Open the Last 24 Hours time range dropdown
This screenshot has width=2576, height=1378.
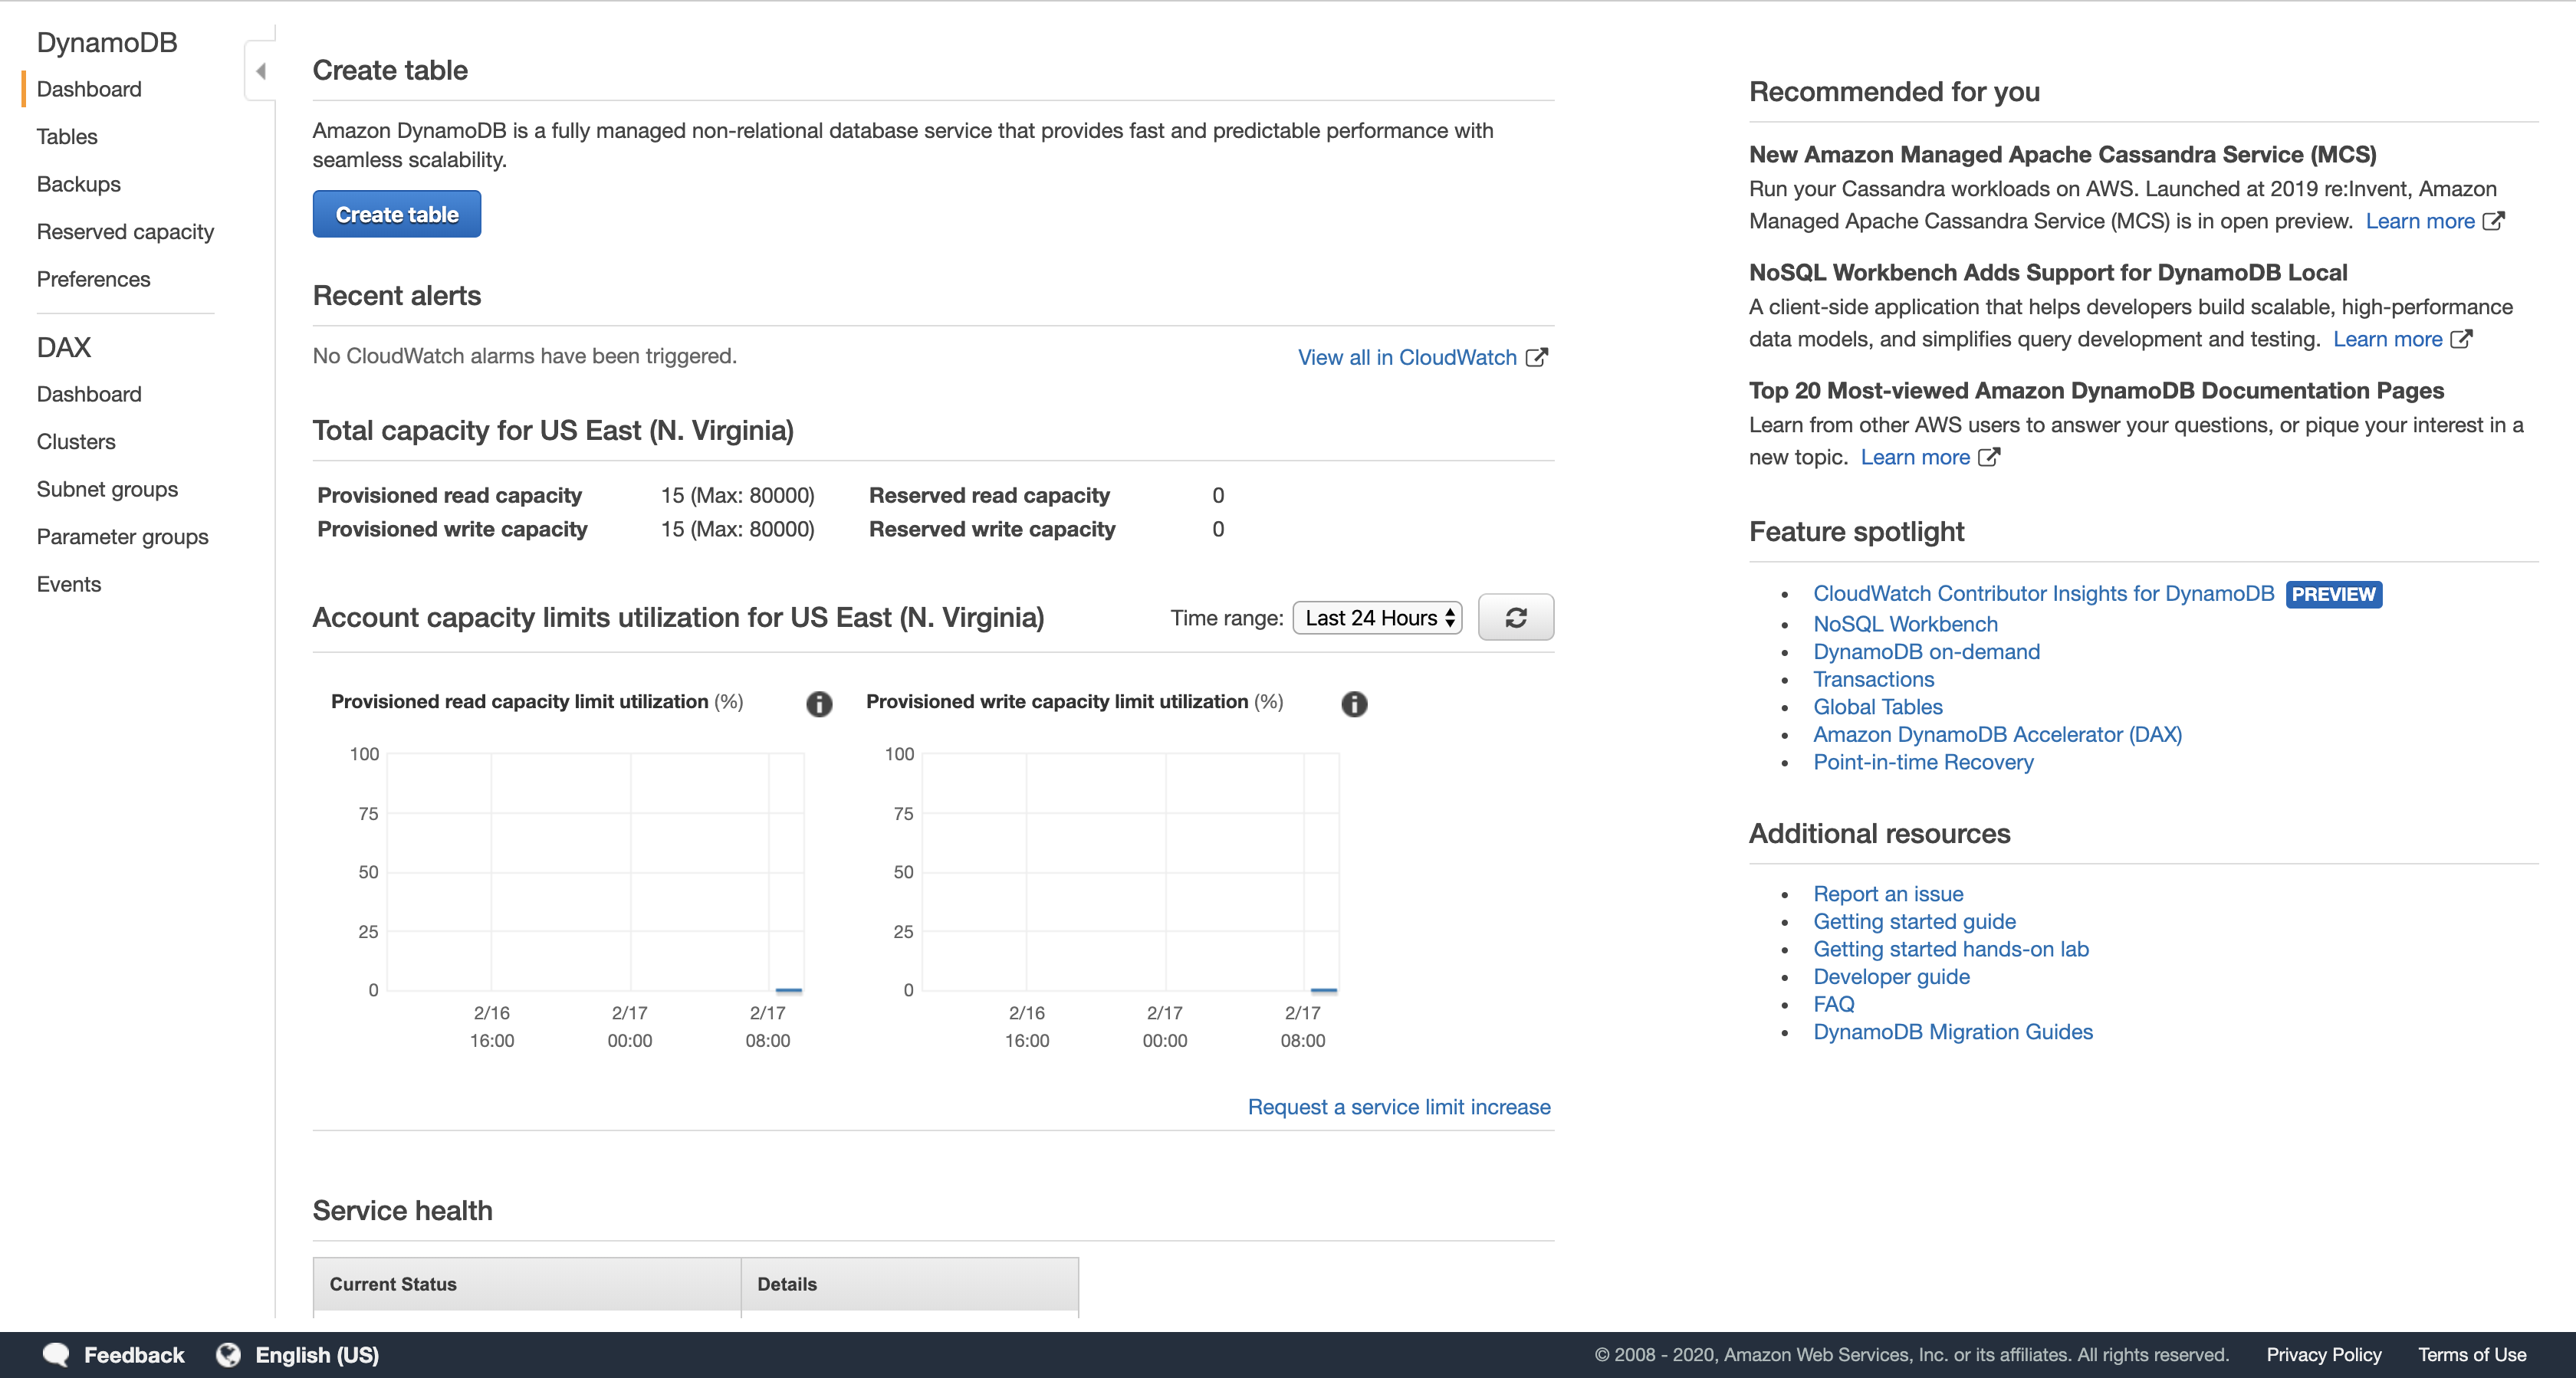(x=1377, y=618)
